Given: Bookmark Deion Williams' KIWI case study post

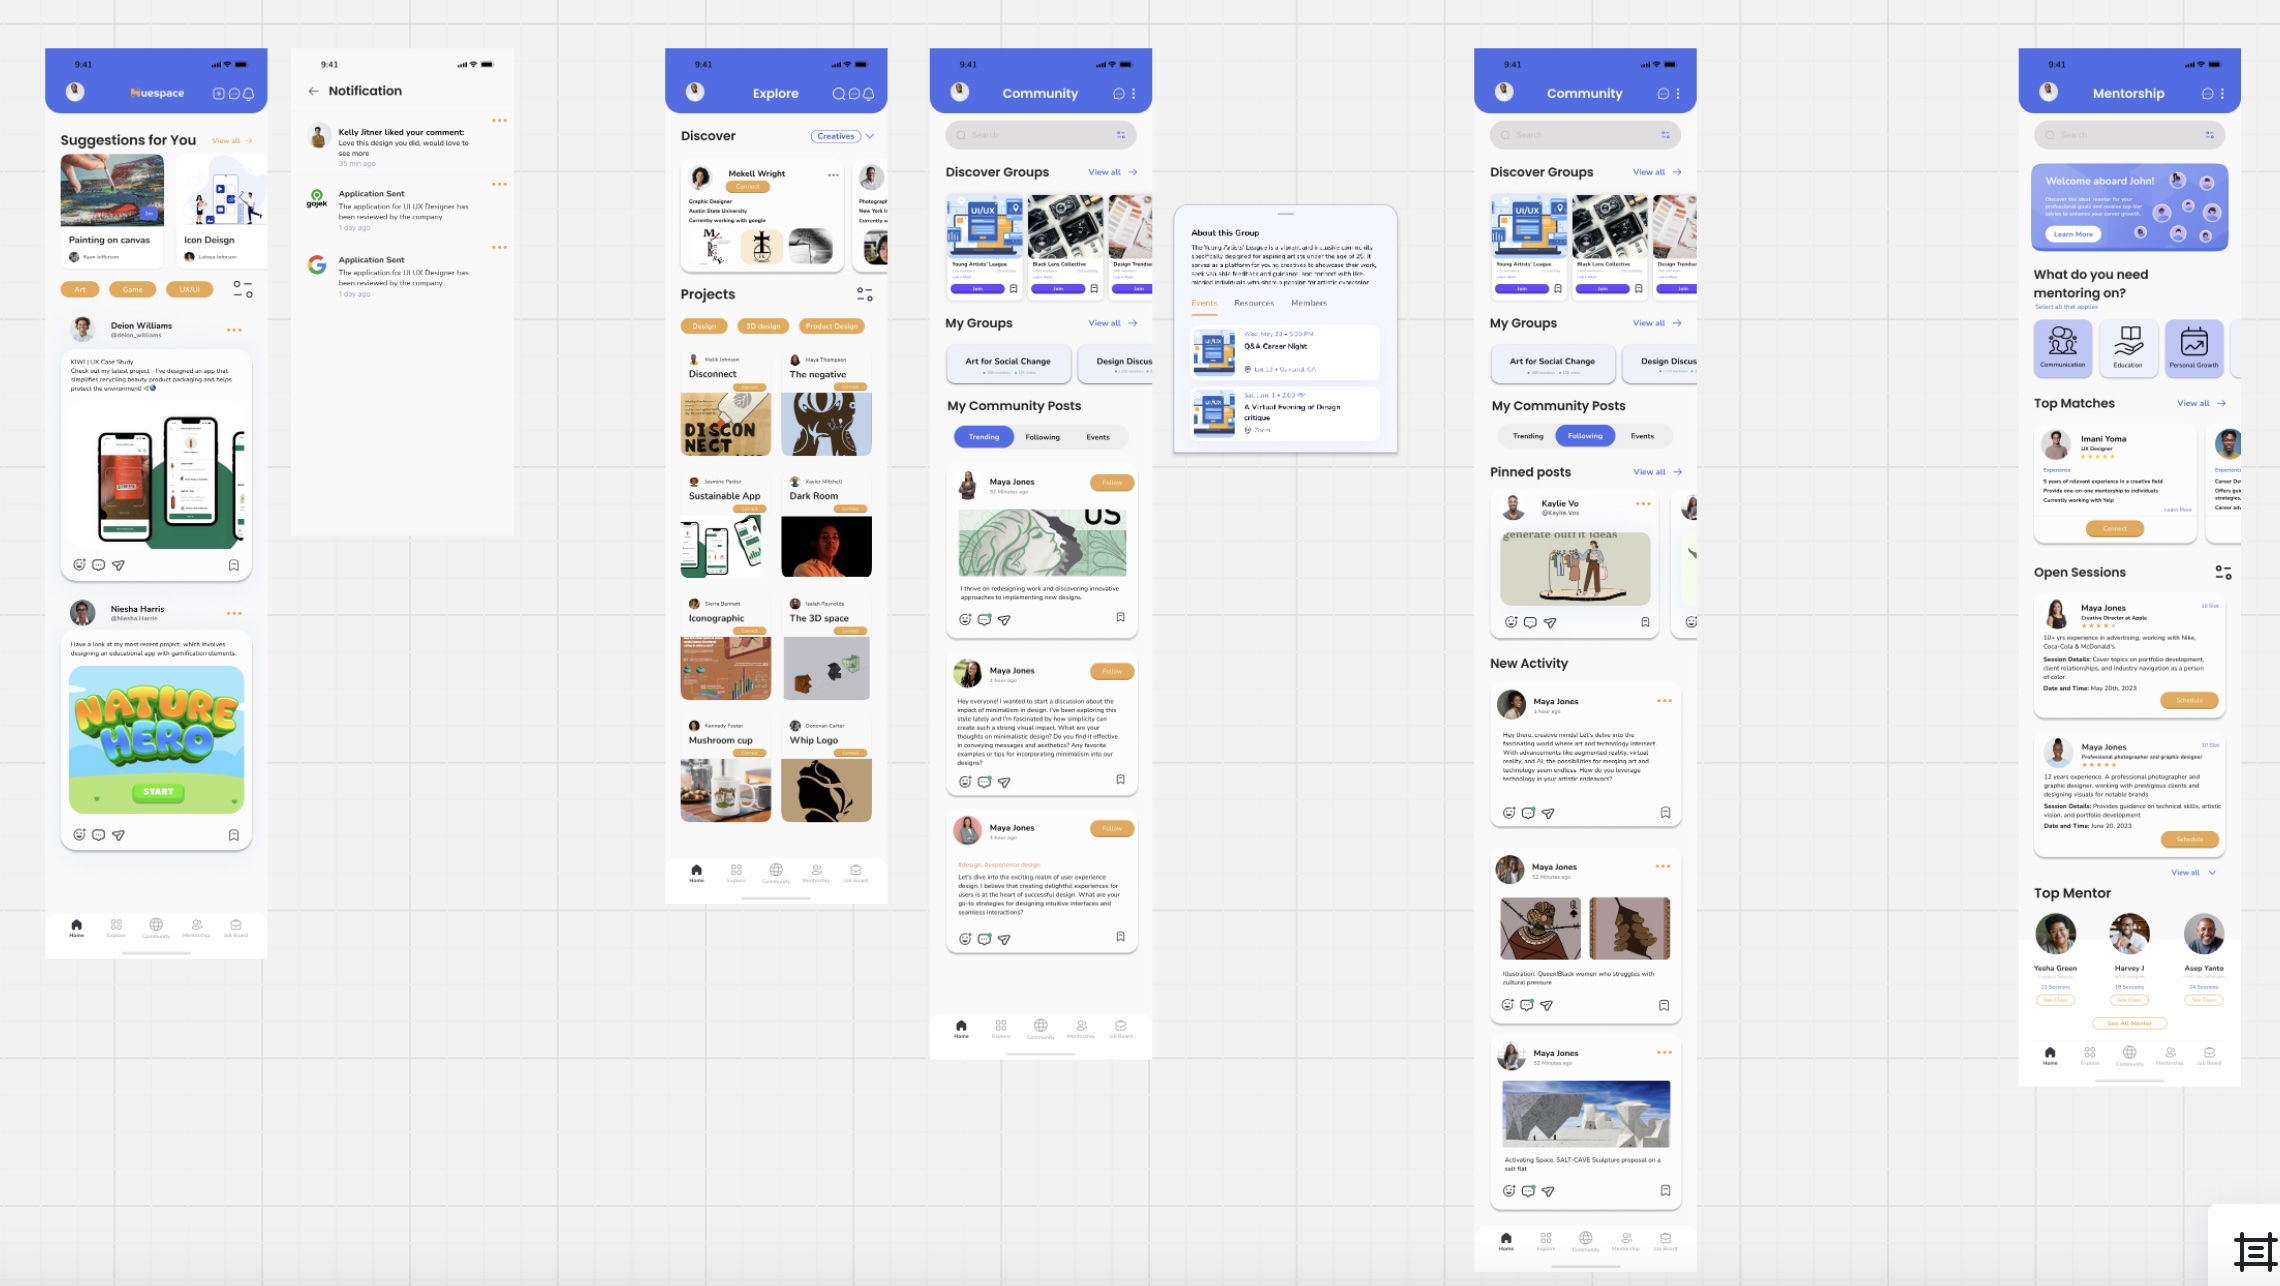Looking at the screenshot, I should [234, 565].
